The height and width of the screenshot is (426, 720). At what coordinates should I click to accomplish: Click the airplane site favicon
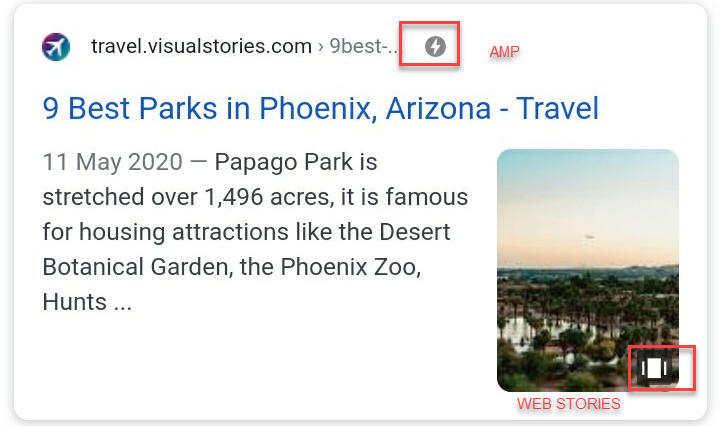[56, 47]
